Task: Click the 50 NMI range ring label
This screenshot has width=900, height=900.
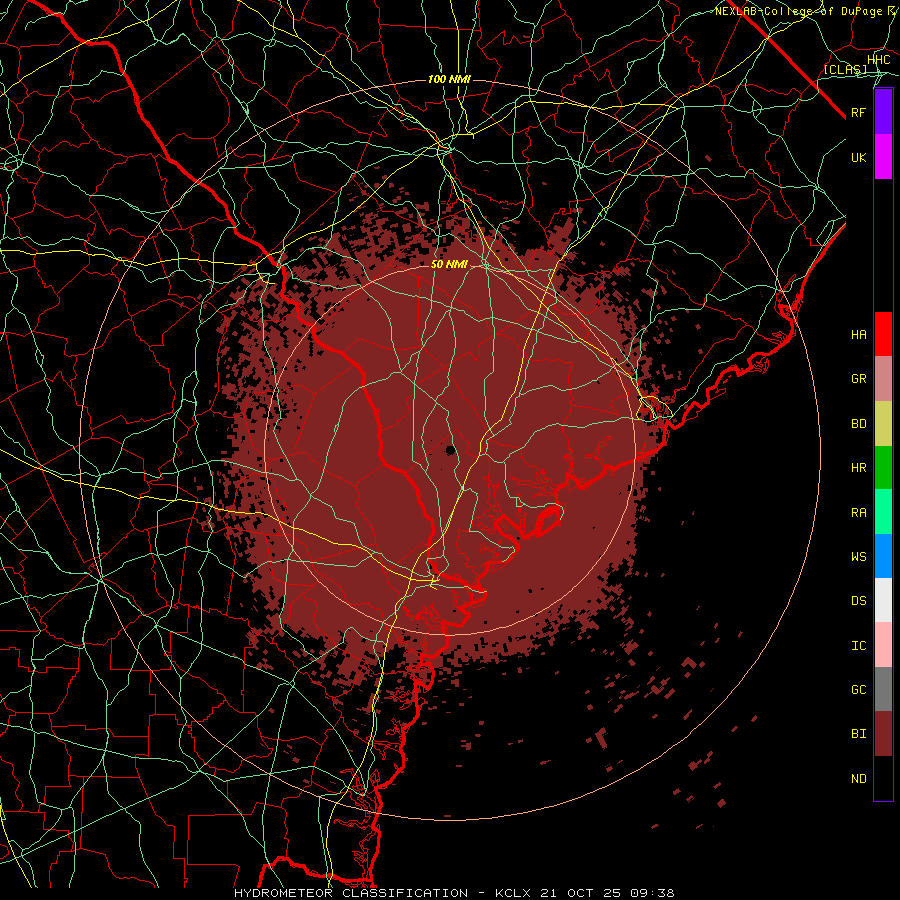Action: pos(449,264)
